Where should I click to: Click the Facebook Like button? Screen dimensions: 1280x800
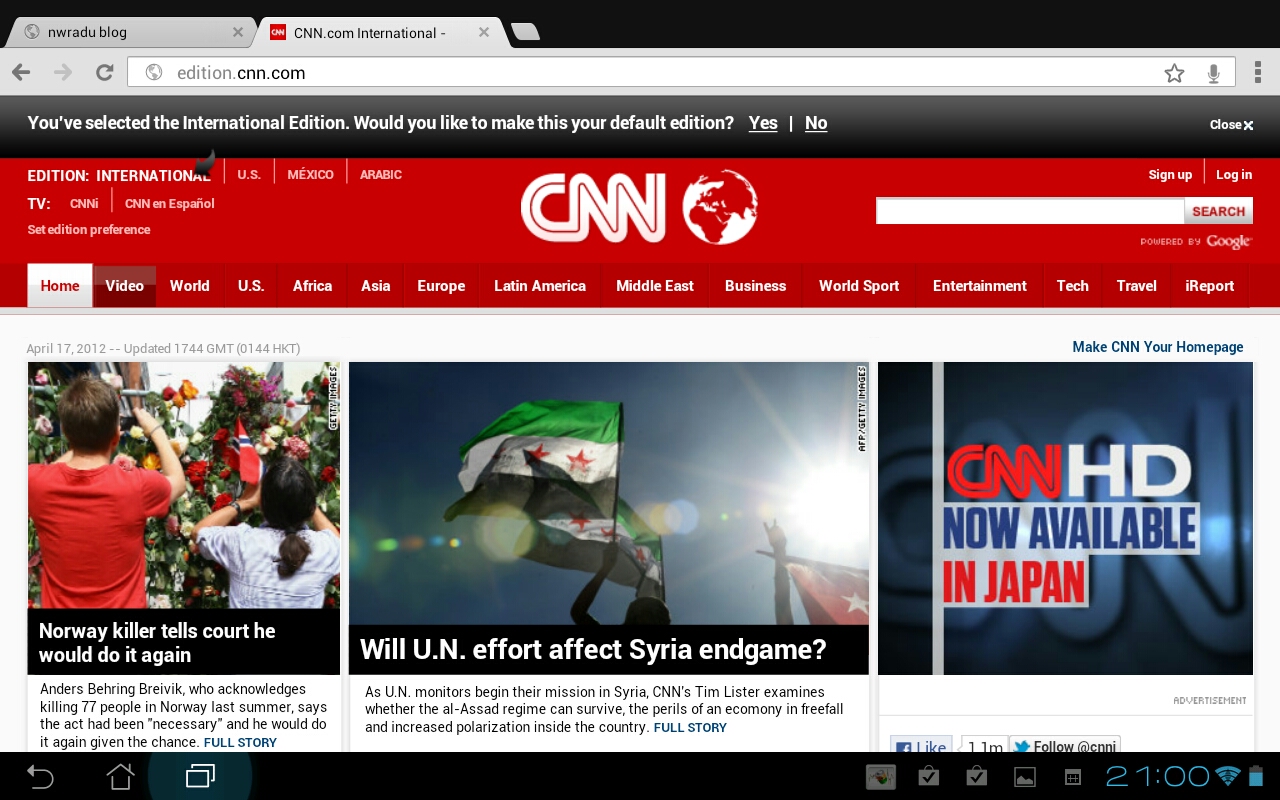[921, 746]
